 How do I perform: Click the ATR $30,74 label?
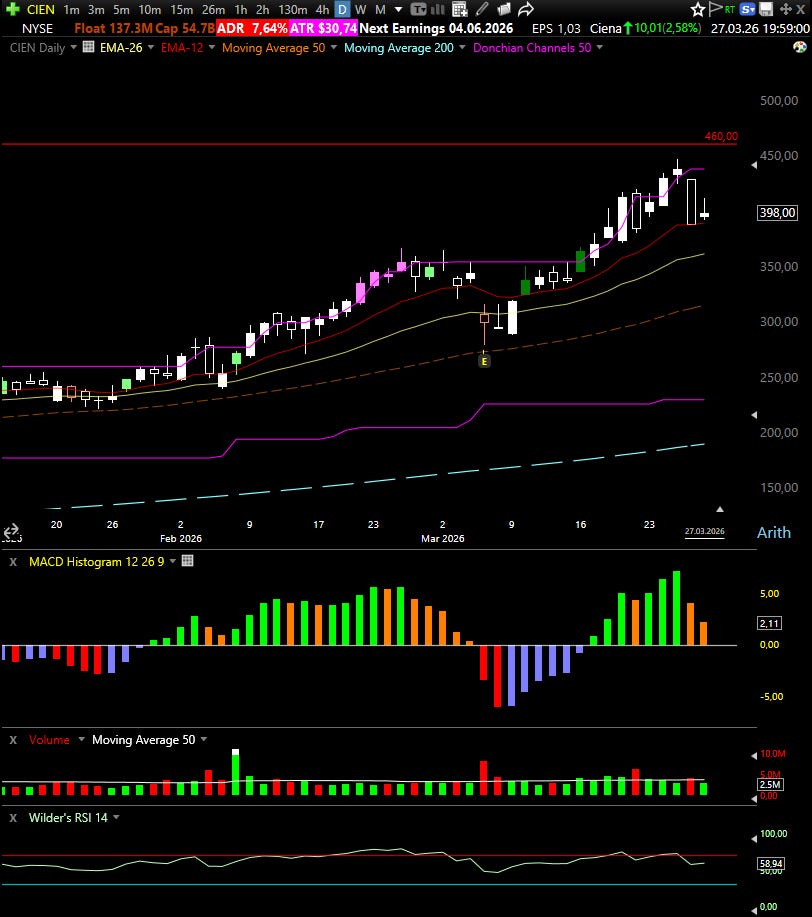(x=323, y=28)
